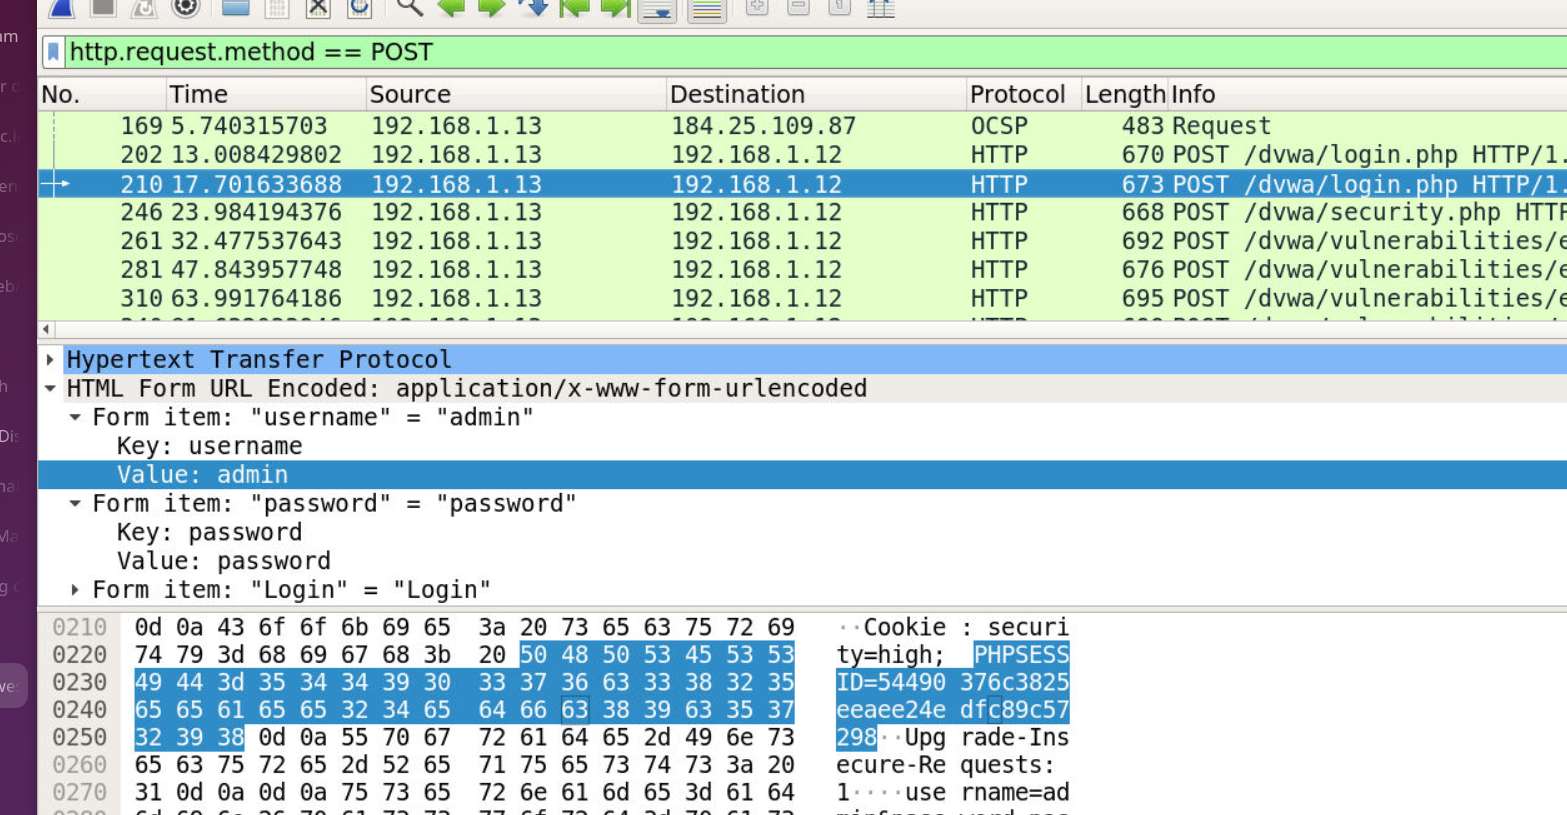
Task: Expand the "Login" form item
Action: [75, 590]
